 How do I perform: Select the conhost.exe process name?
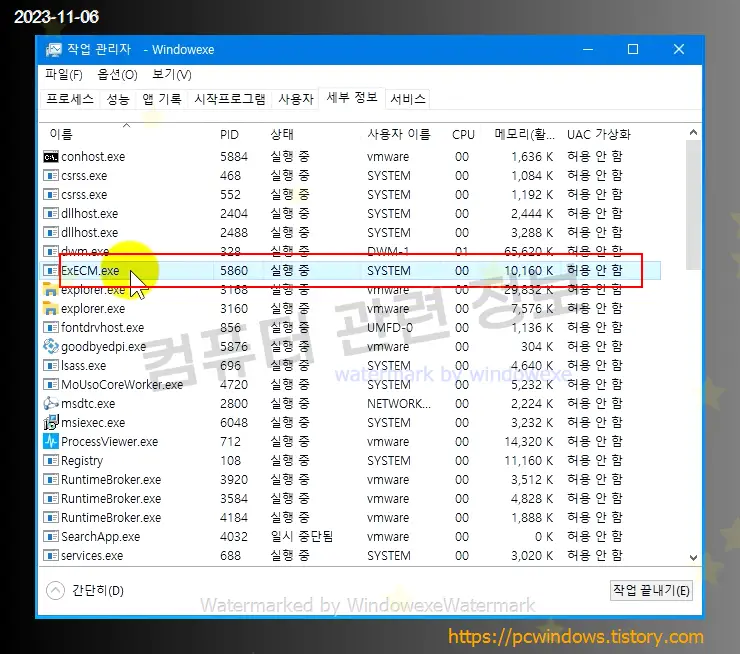[x=93, y=157]
